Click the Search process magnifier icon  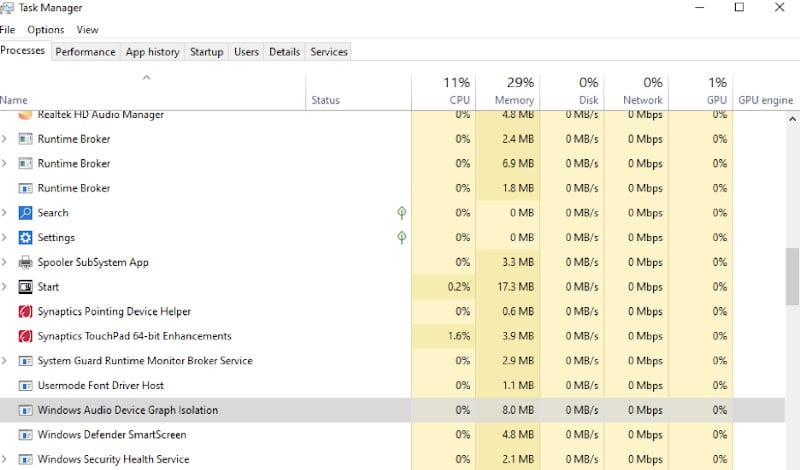click(x=25, y=213)
